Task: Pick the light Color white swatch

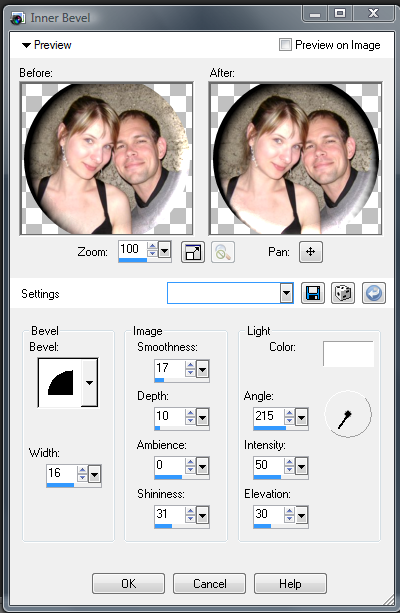Action: (x=348, y=353)
